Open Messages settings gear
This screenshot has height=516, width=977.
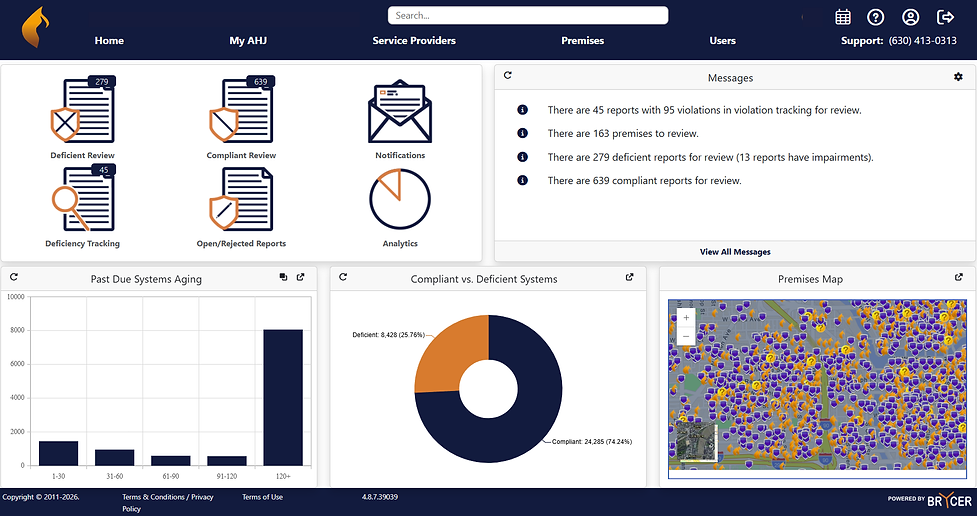point(958,77)
